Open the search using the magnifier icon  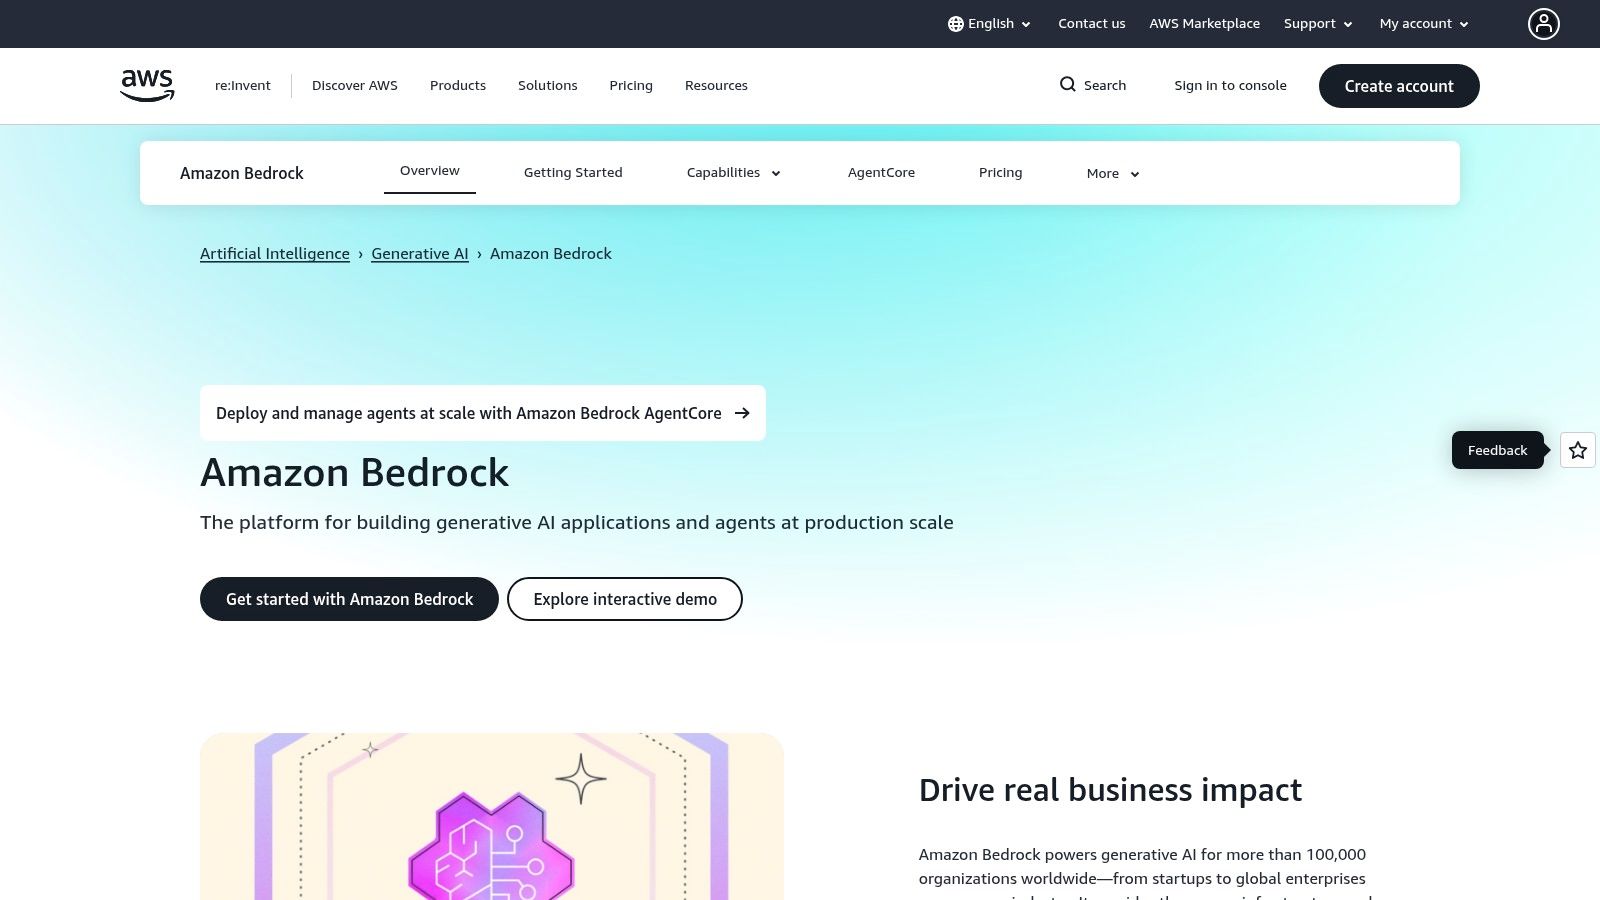pyautogui.click(x=1069, y=85)
